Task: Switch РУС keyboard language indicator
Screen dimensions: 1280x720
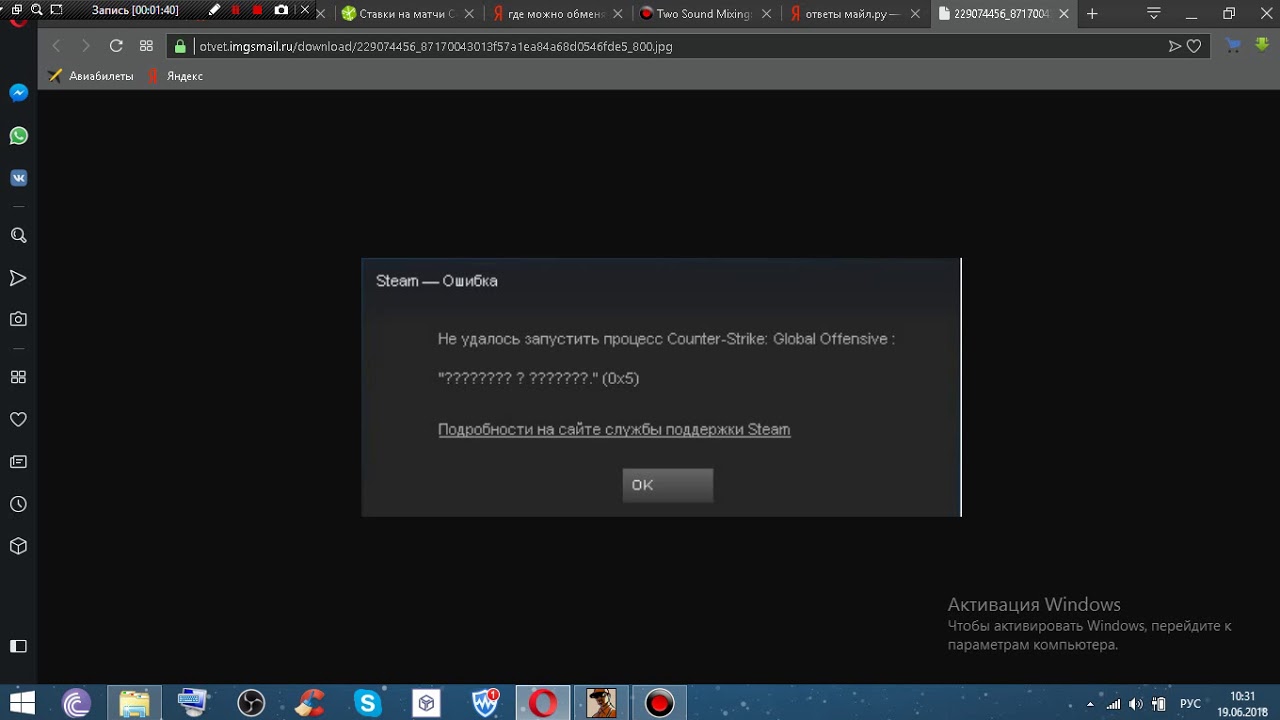Action: 1190,704
